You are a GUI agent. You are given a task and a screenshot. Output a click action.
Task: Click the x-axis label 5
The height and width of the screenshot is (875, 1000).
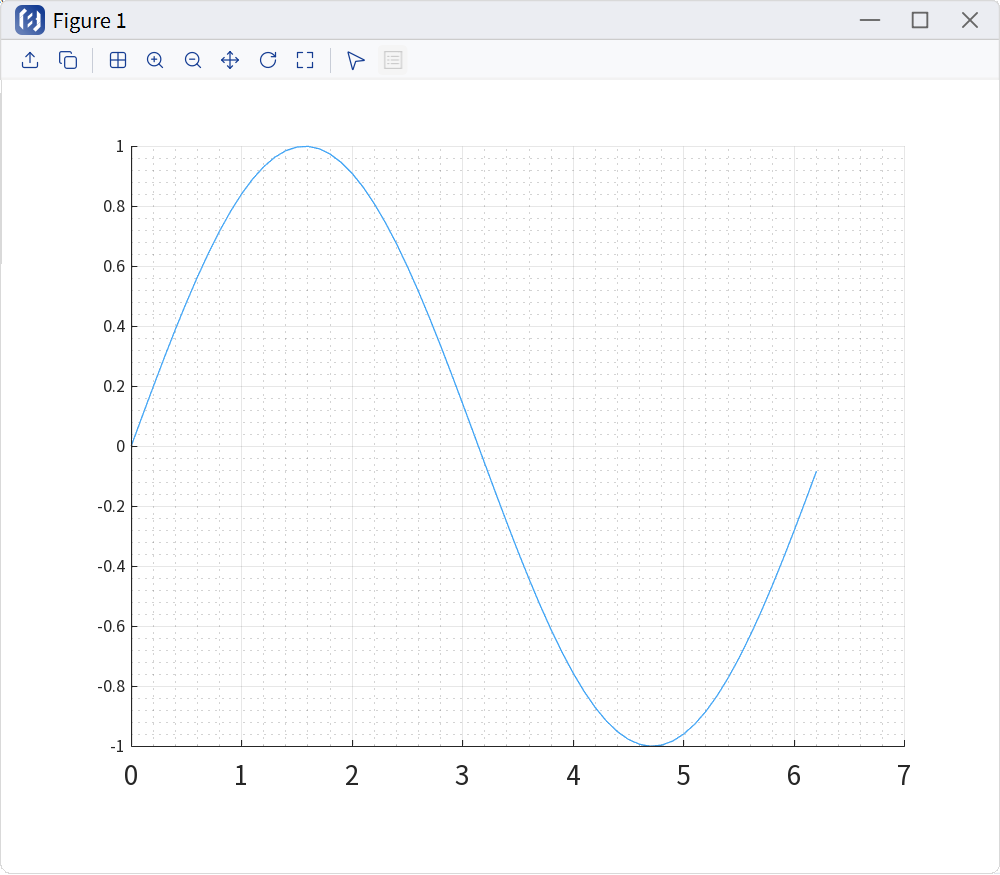[x=683, y=776]
